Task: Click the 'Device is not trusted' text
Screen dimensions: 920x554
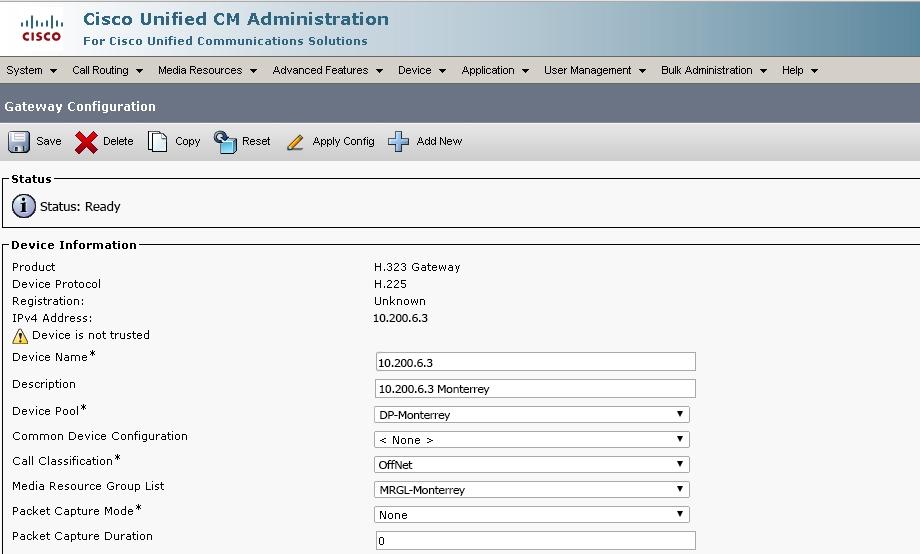Action: tap(91, 335)
